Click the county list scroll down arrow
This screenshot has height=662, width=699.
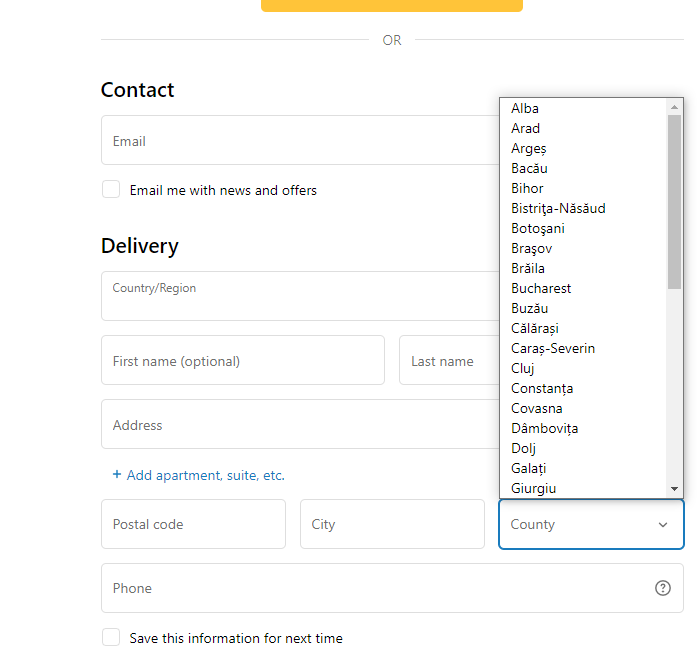pos(674,489)
